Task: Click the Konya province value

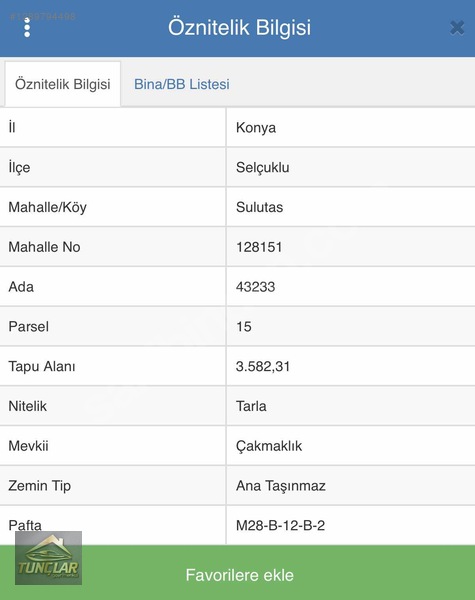Action: tap(256, 128)
